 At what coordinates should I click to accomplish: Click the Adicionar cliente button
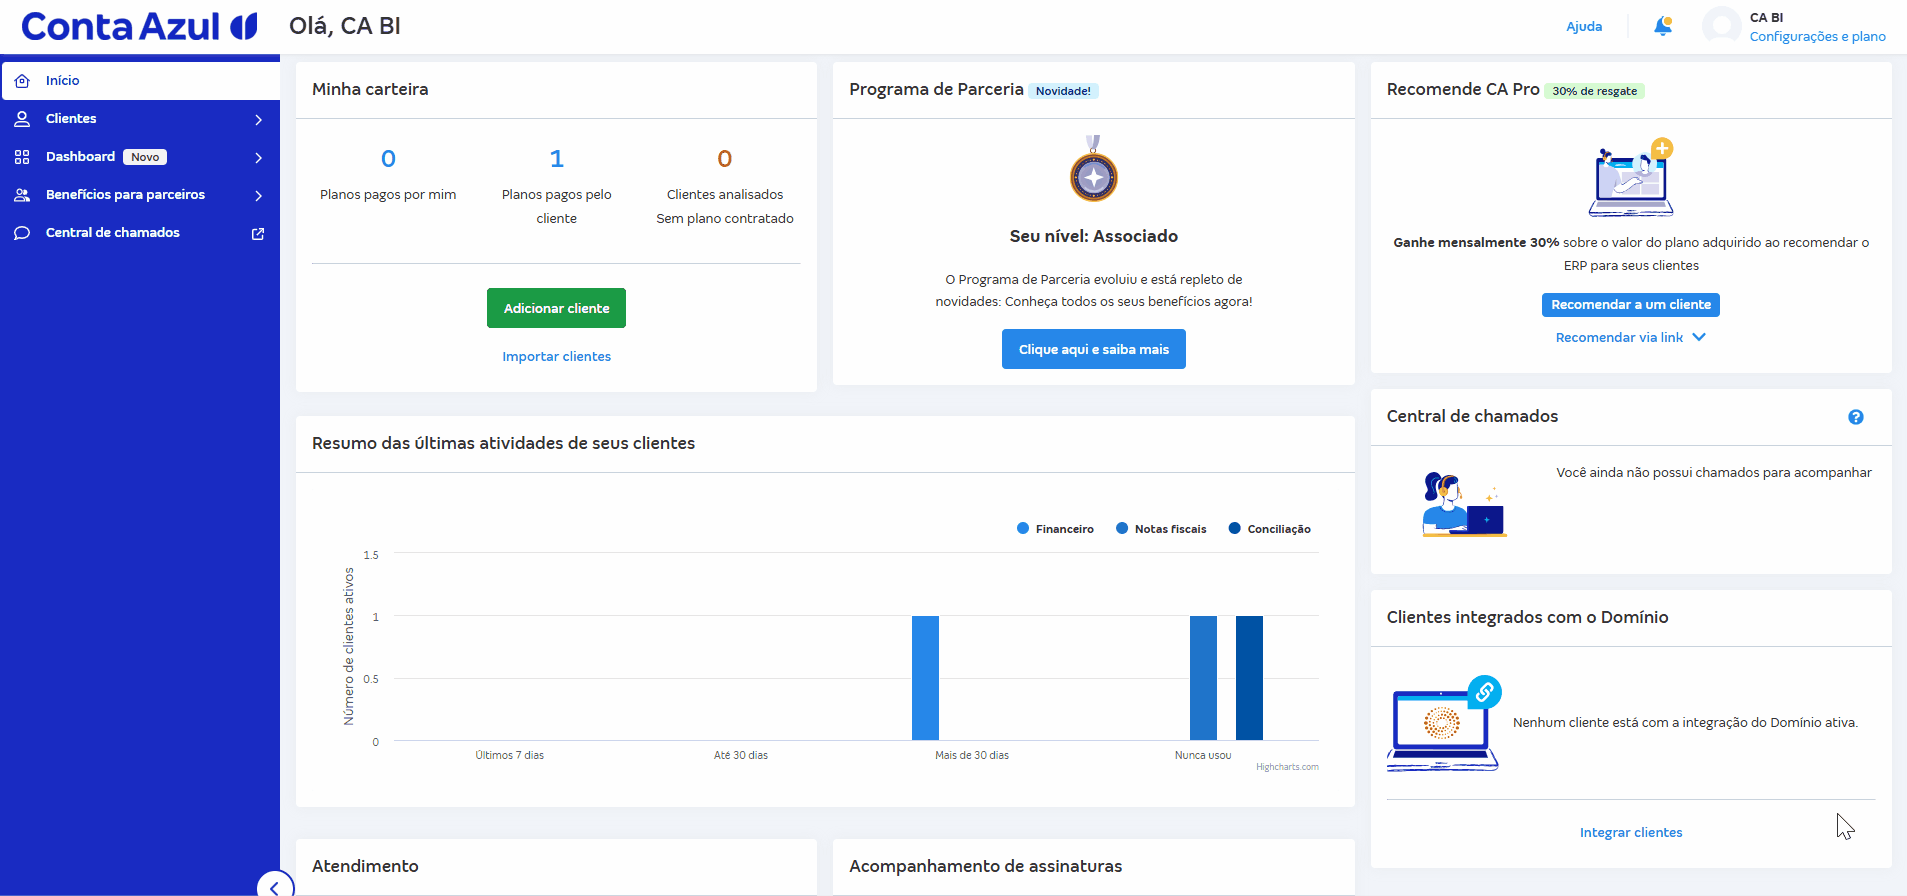pyautogui.click(x=556, y=308)
